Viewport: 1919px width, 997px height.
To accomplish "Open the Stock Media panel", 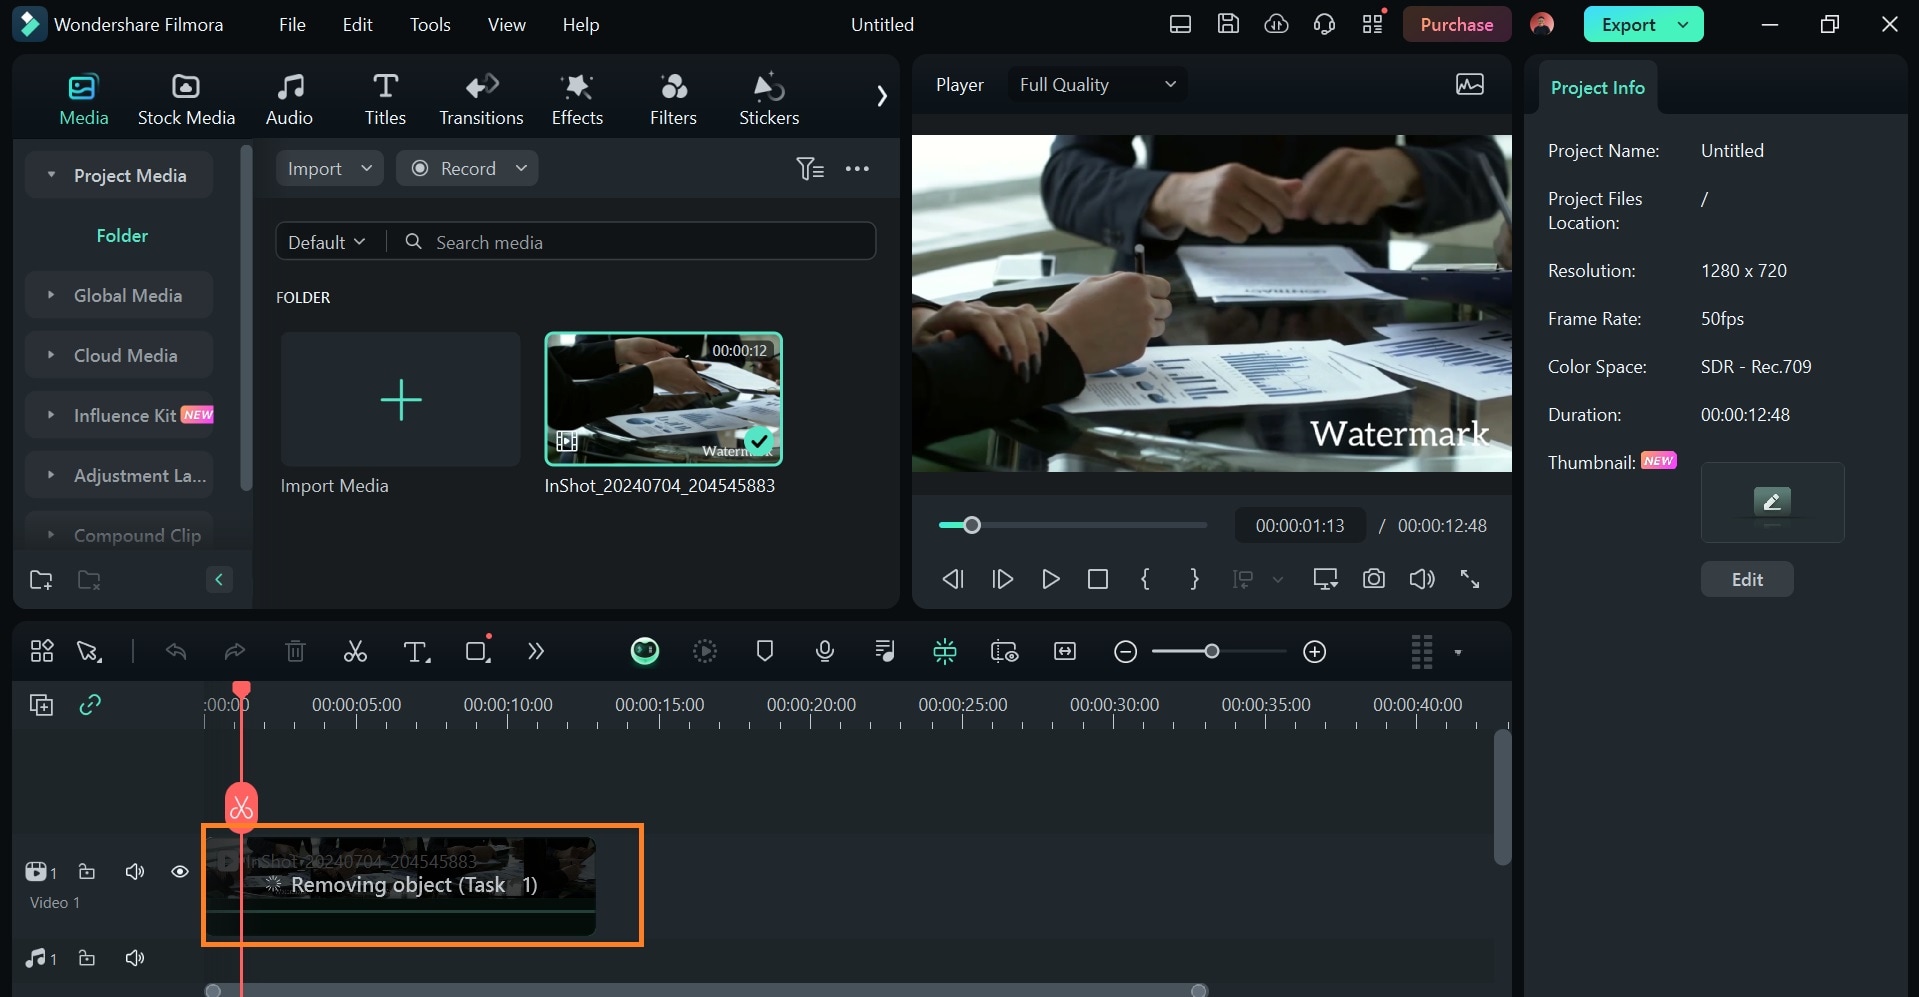I will click(186, 100).
